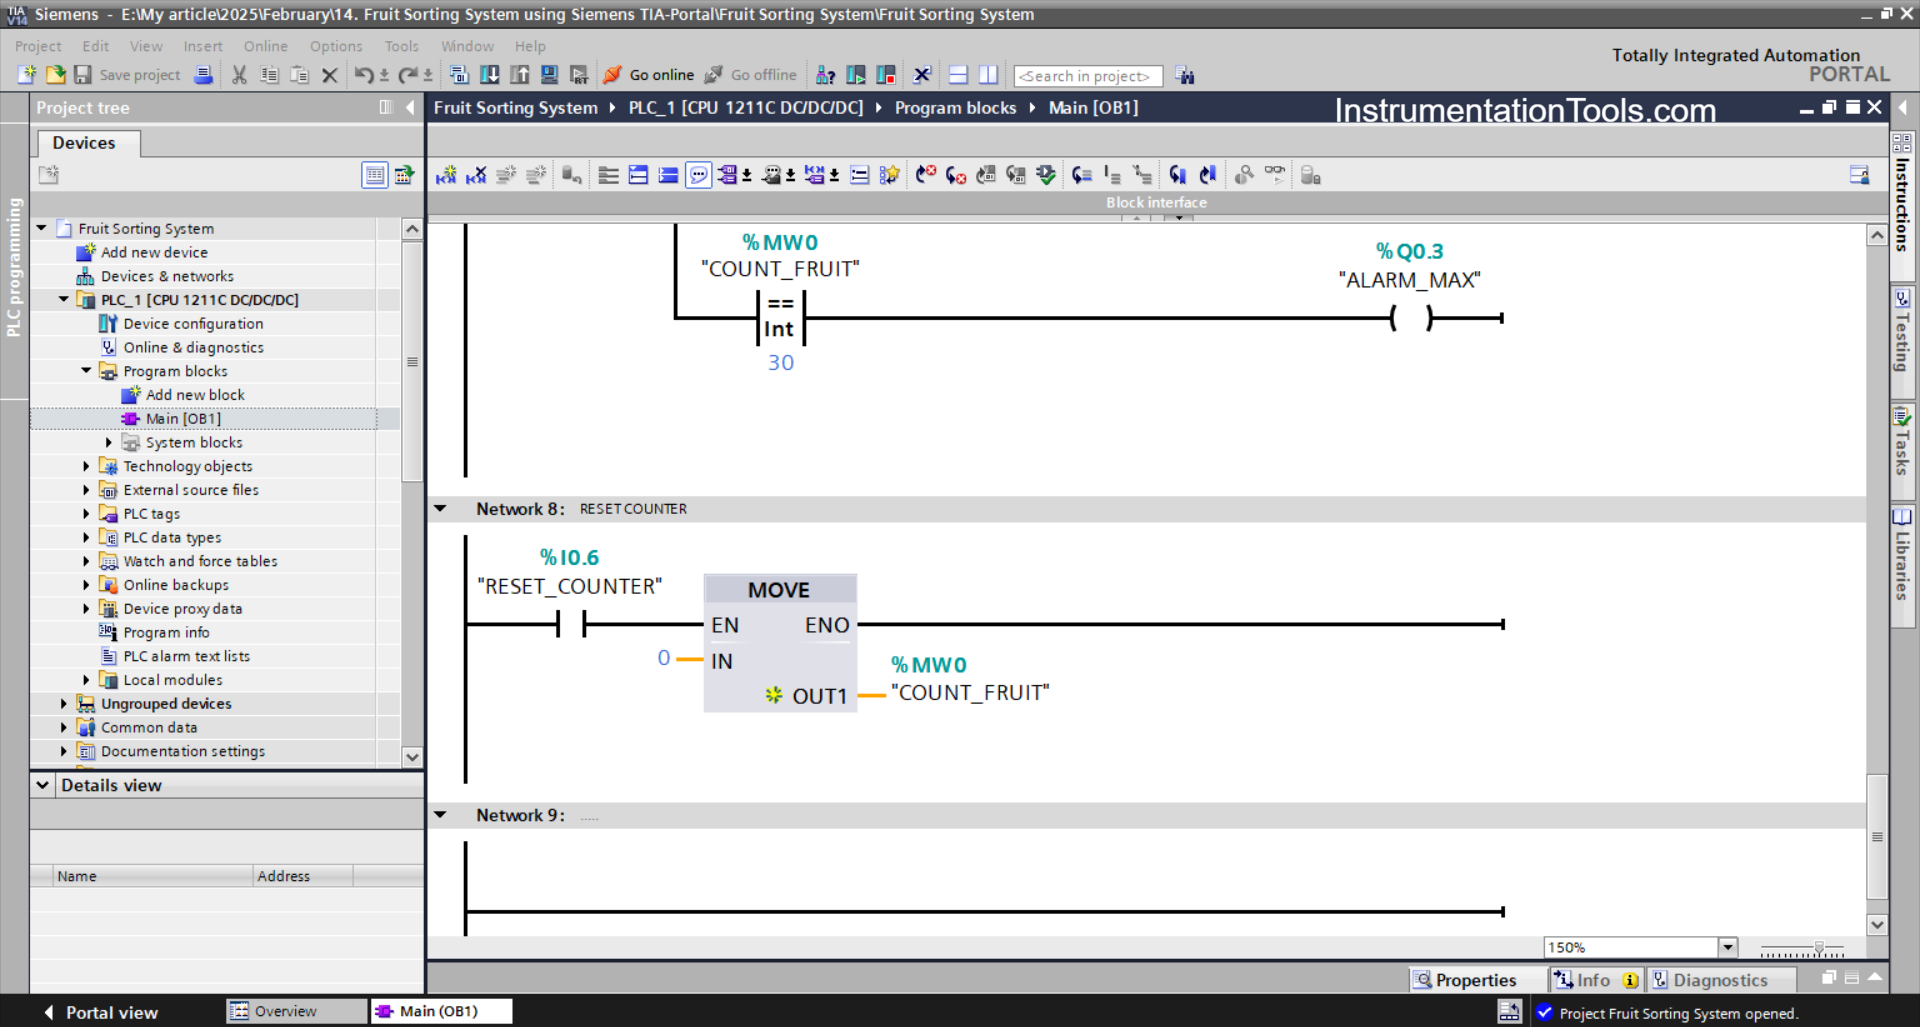Expand Watch and force tables
The height and width of the screenshot is (1027, 1920).
[x=86, y=561]
